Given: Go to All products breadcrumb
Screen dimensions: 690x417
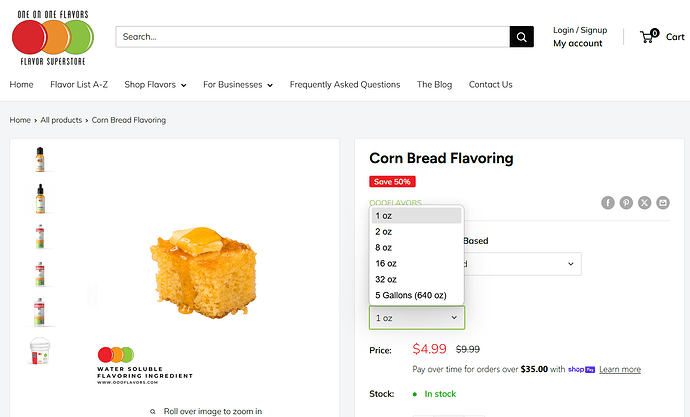Looking at the screenshot, I should tap(61, 120).
